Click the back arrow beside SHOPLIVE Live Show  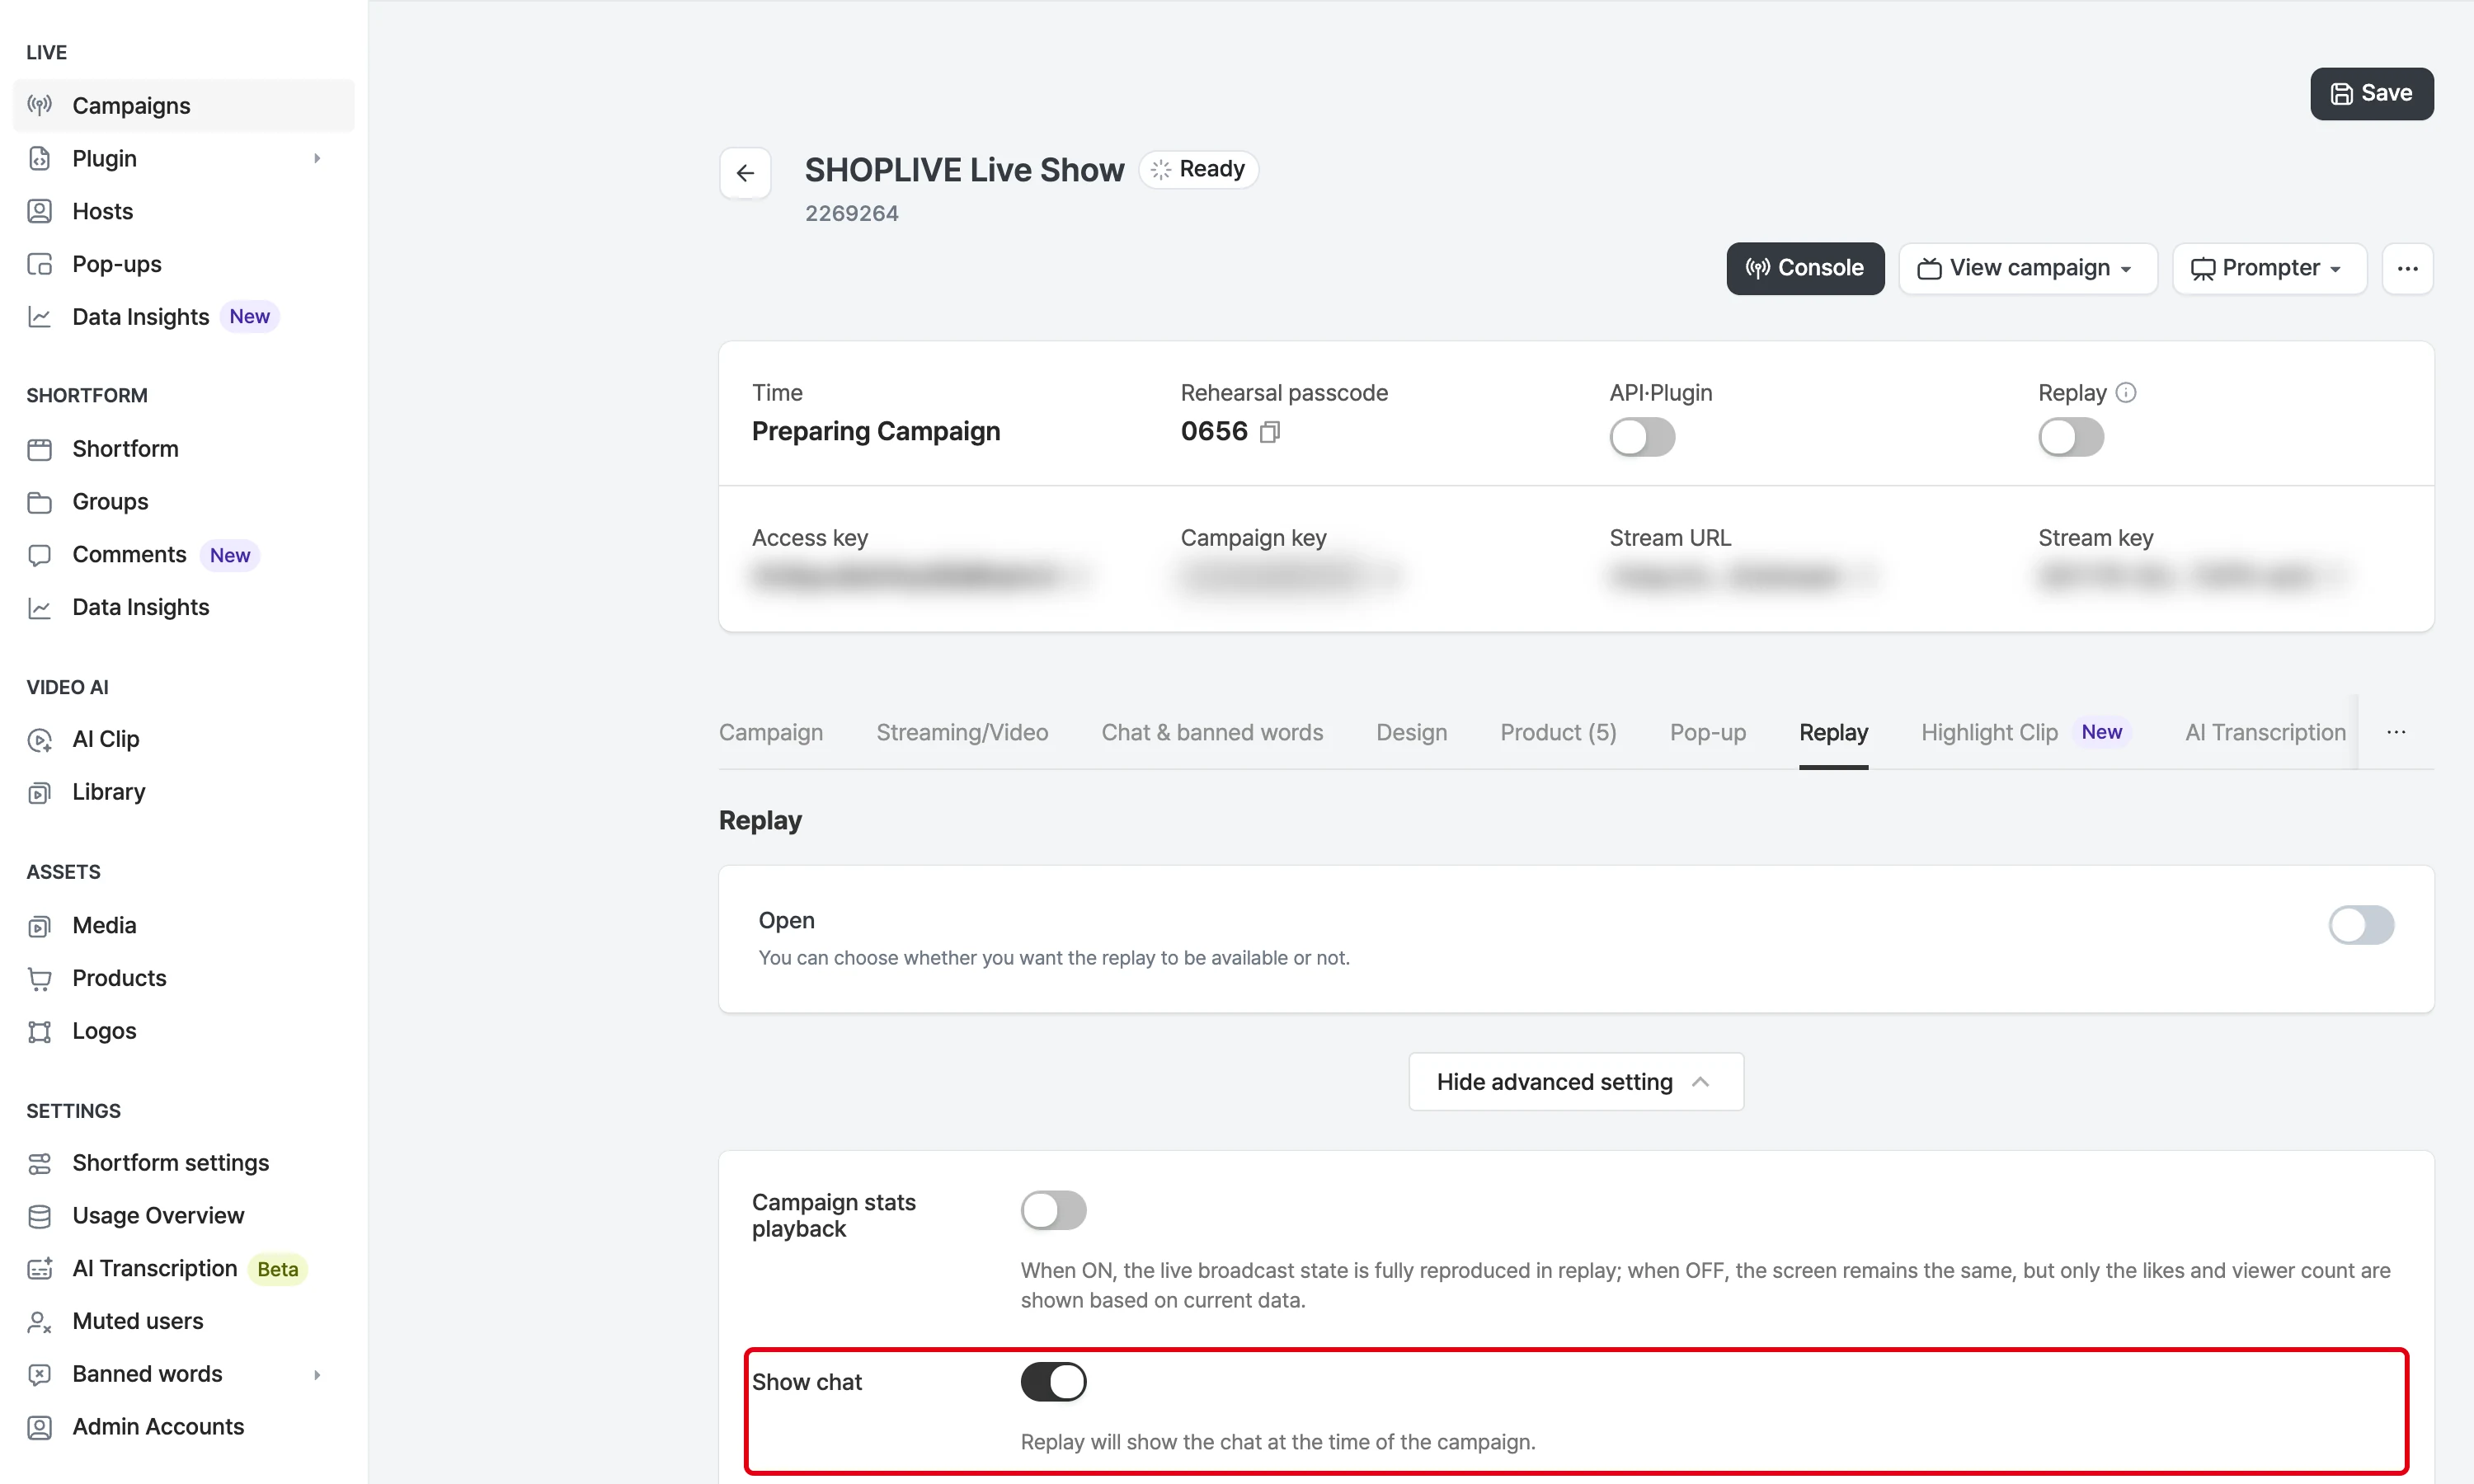click(745, 173)
